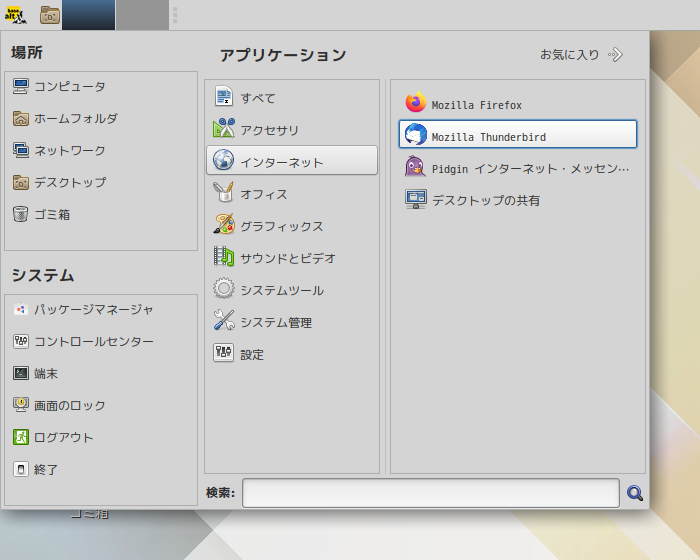Click the パッケージマネージャ icon
The width and height of the screenshot is (700, 560).
[x=21, y=309]
